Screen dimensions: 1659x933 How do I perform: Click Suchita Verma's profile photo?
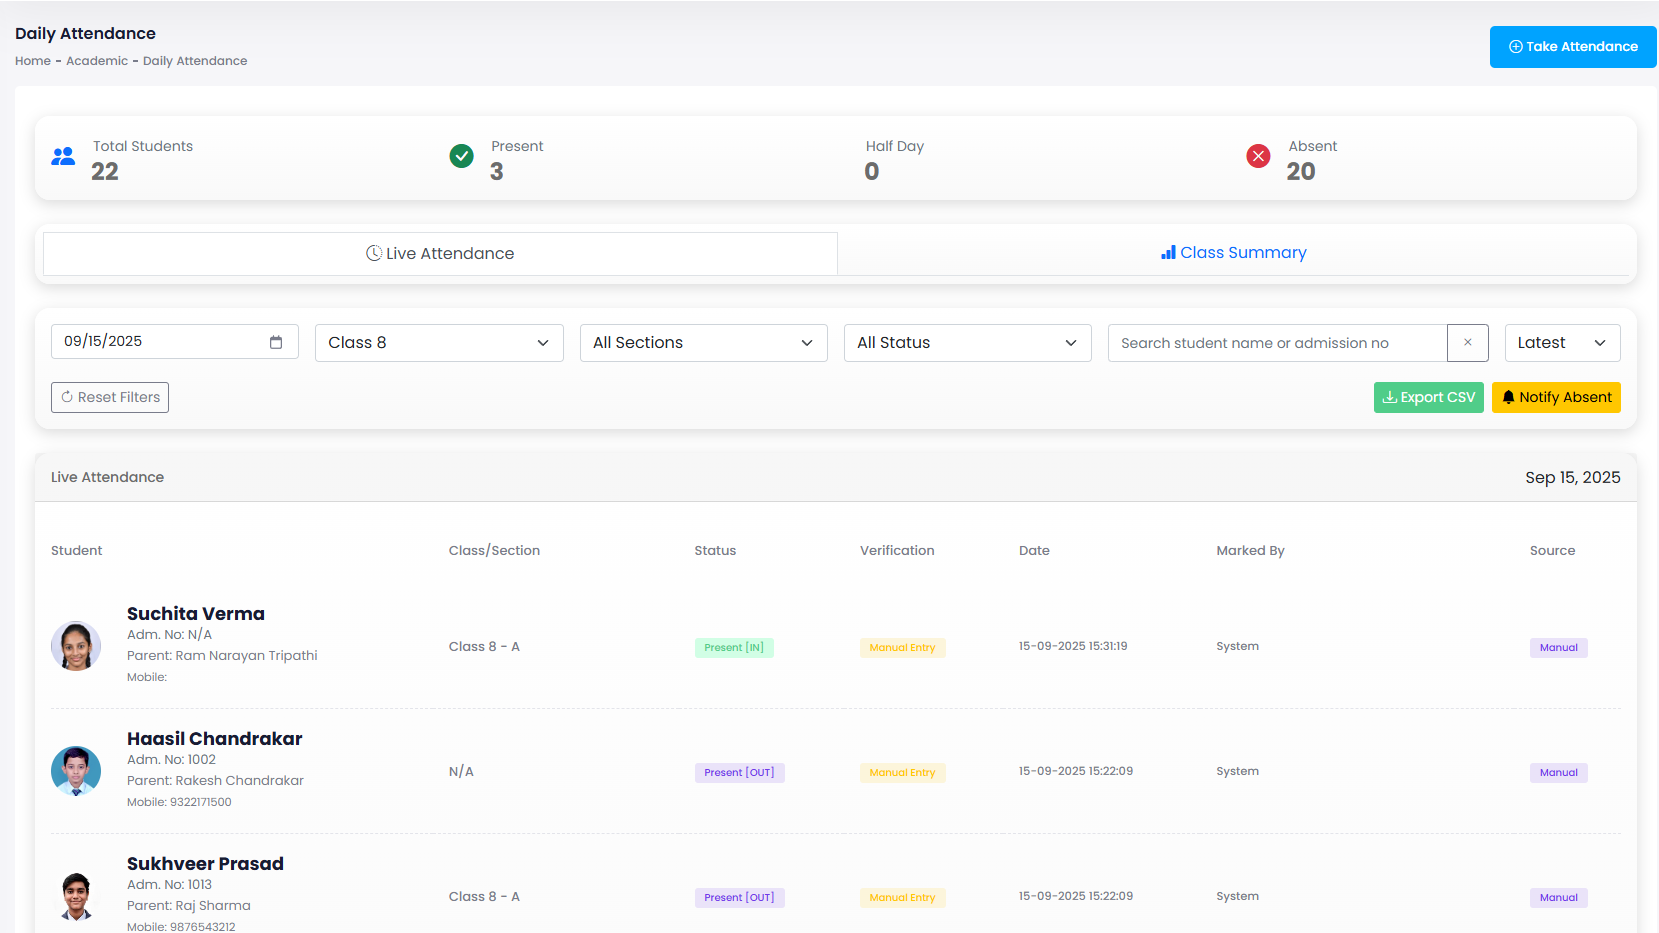coord(76,646)
